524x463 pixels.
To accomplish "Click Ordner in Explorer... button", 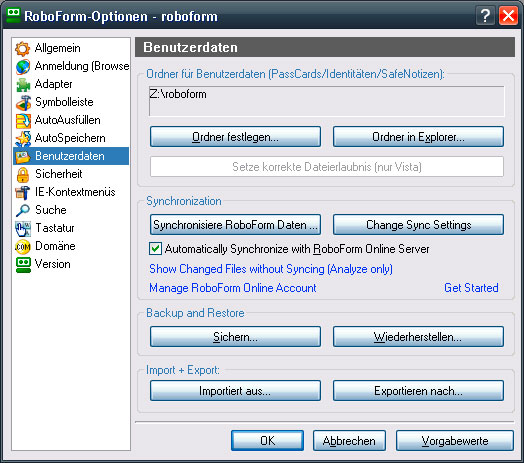I will point(418,137).
